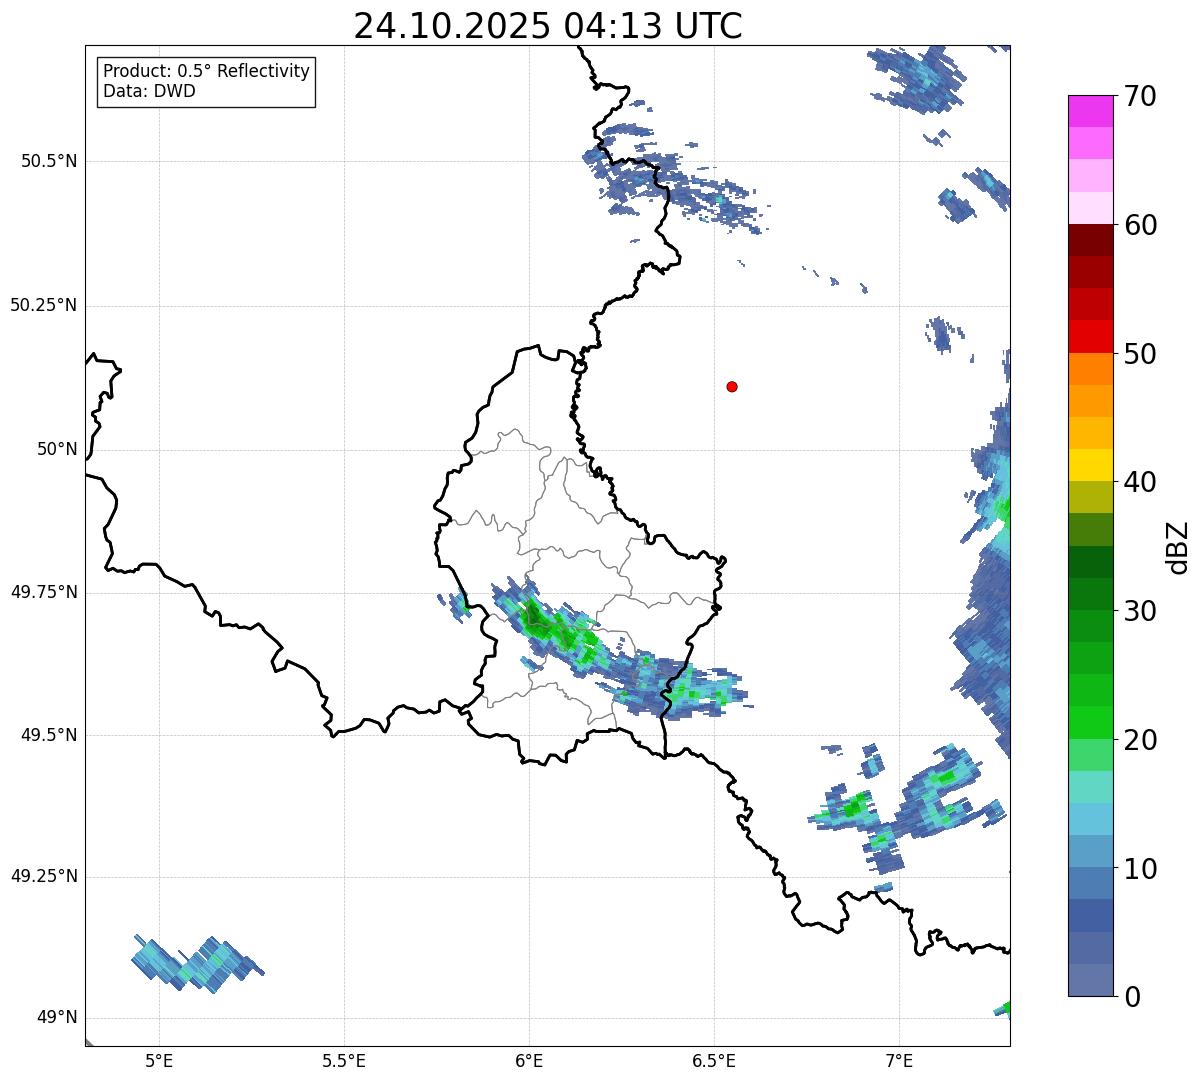Click the 49.5°N latitude label
The width and height of the screenshot is (1202, 1081).
tap(49, 735)
